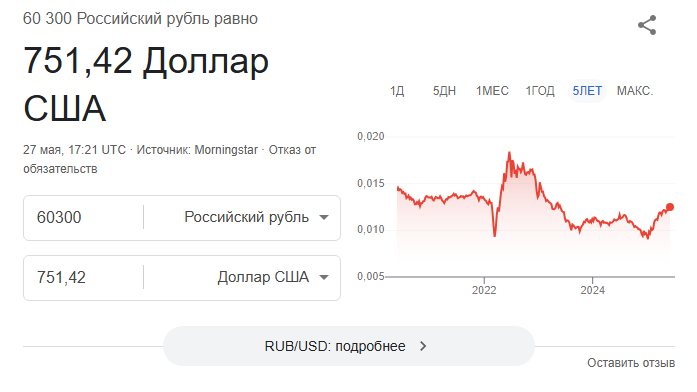Click the 2022 axis label on chart
697x392 pixels.
(484, 290)
